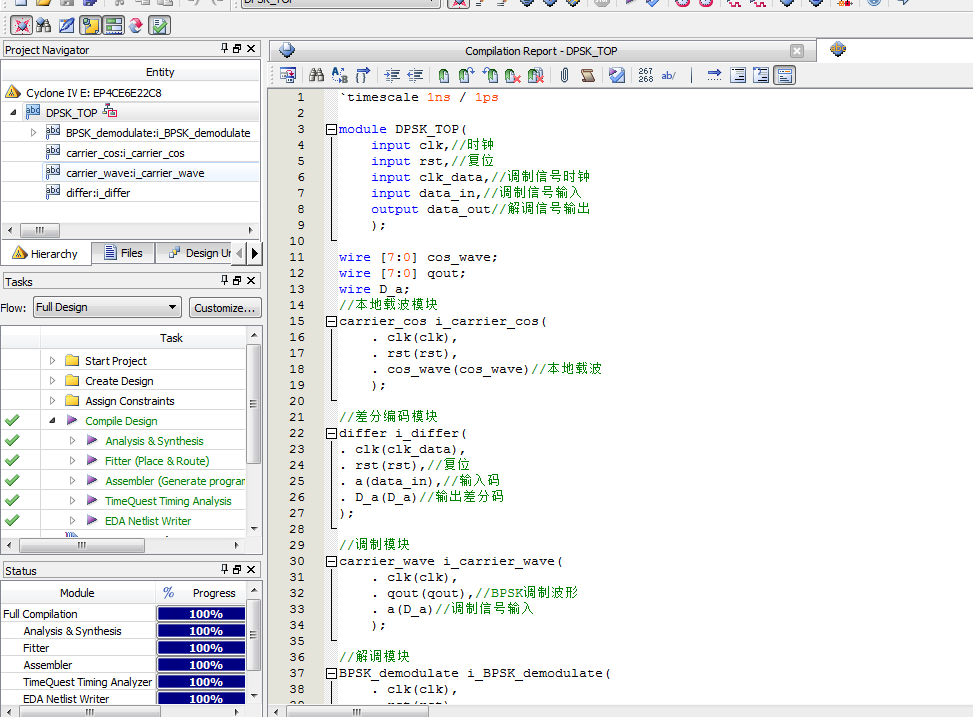Open the Design Units tab
The image size is (973, 717).
pyautogui.click(x=198, y=253)
